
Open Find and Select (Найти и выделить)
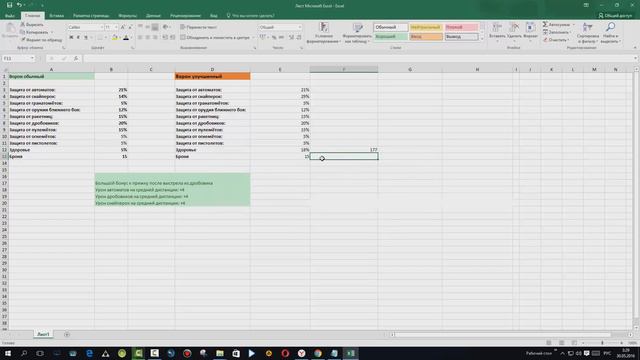(611, 33)
